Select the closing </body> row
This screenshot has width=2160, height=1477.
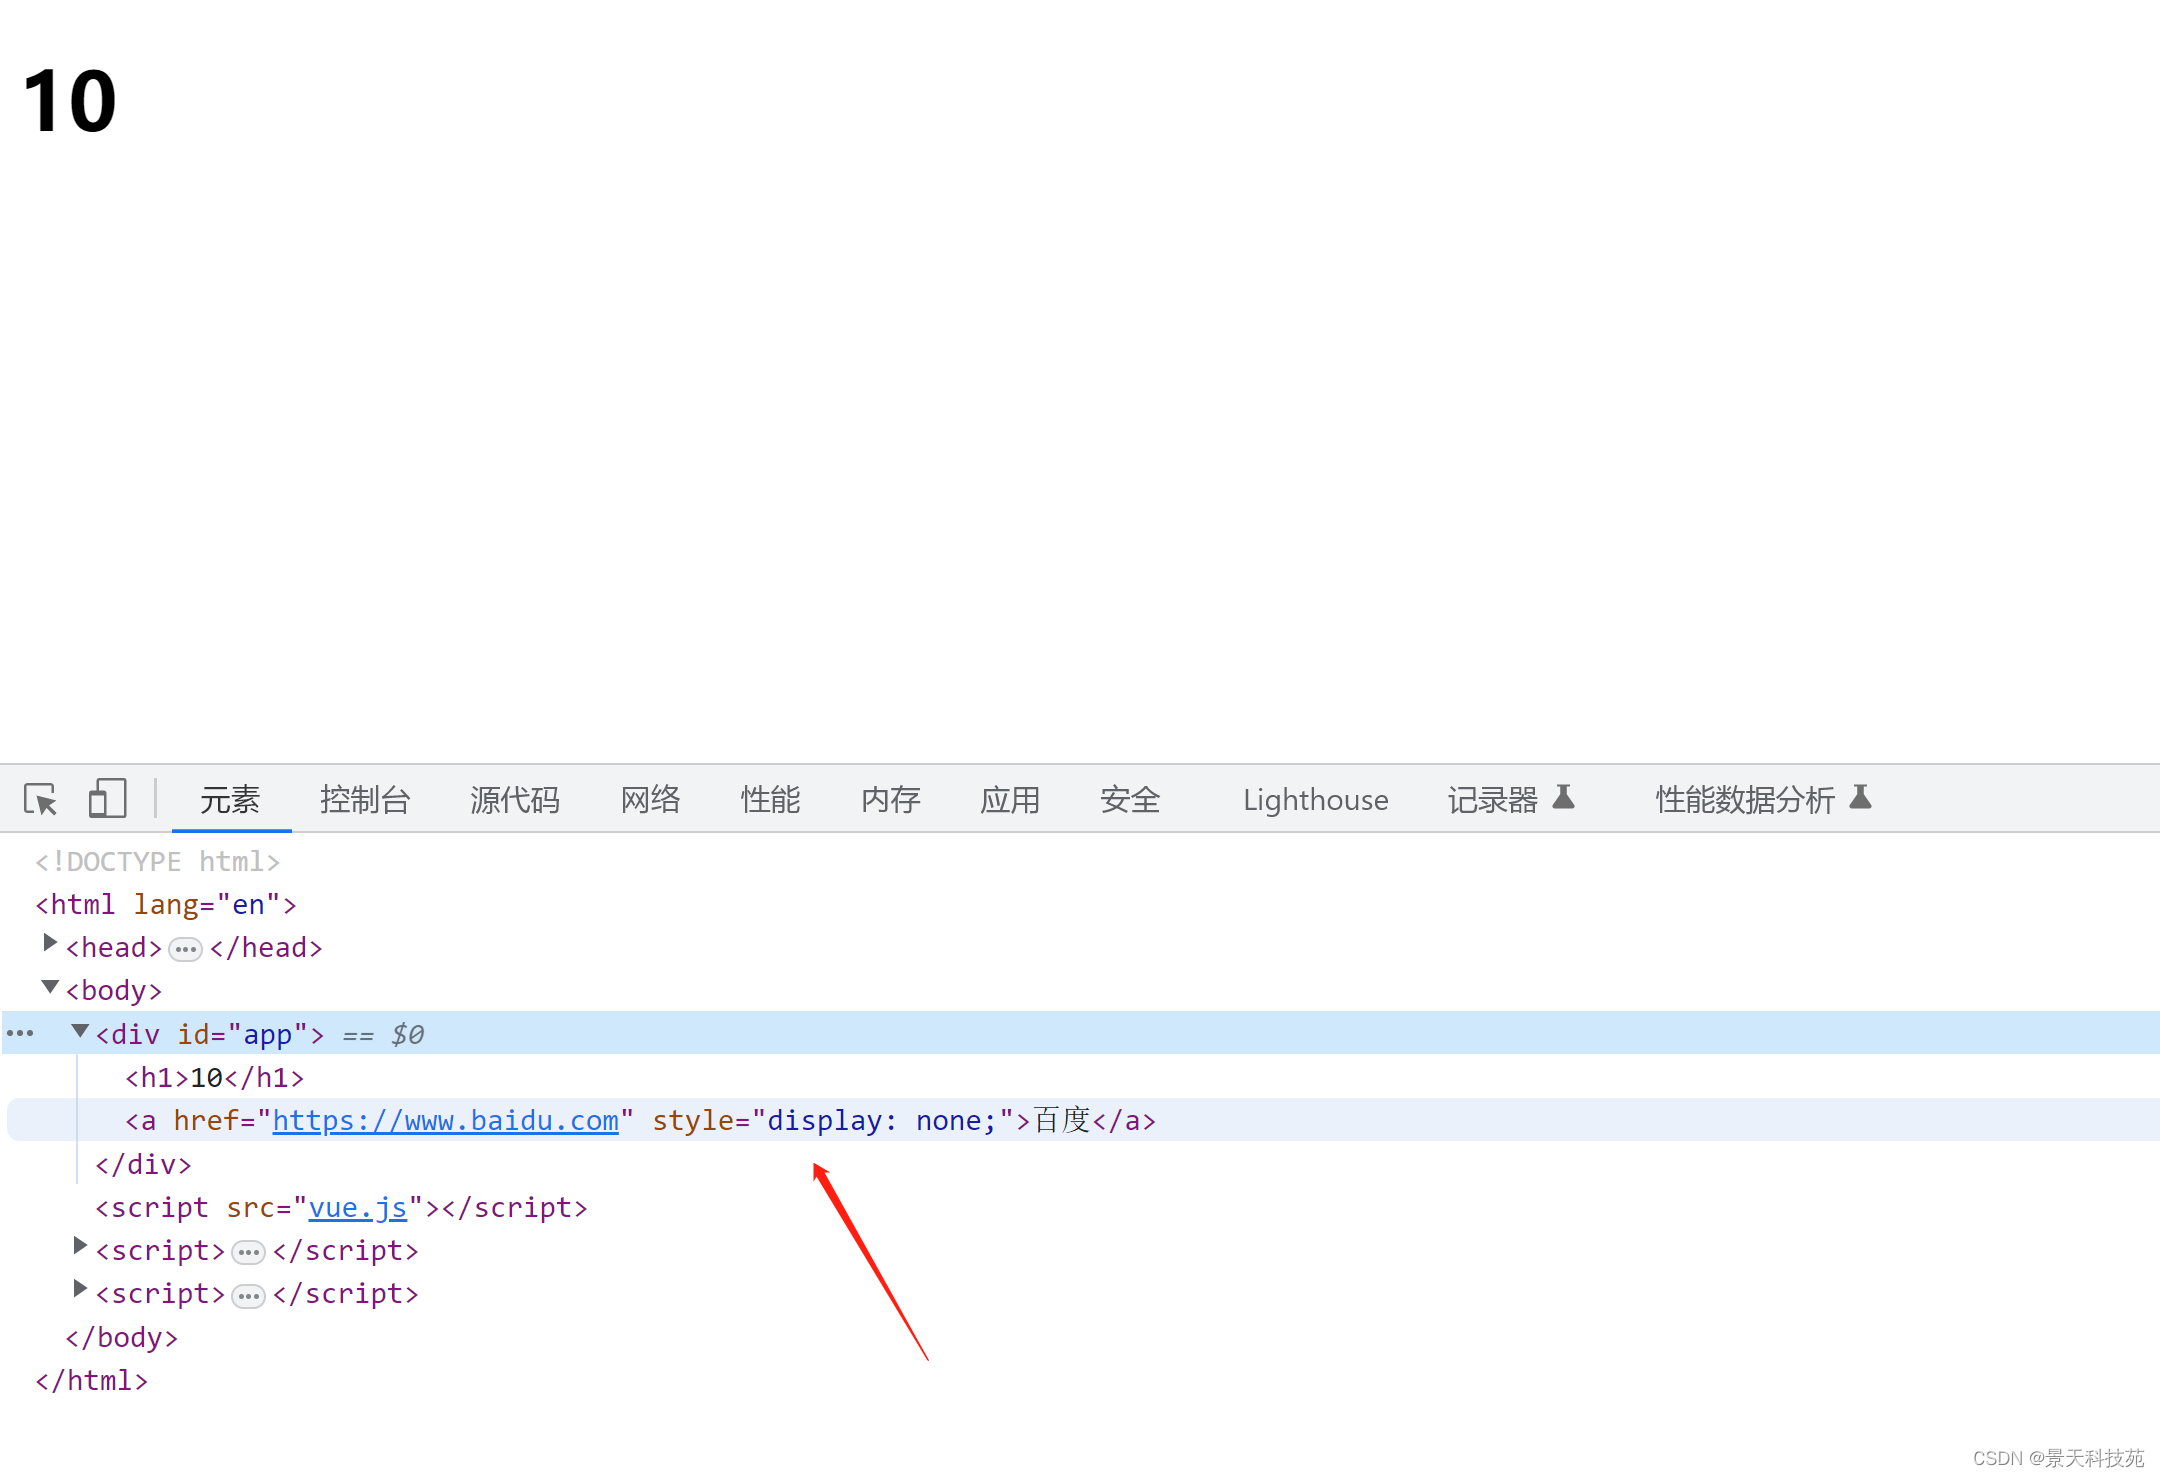coord(122,1337)
